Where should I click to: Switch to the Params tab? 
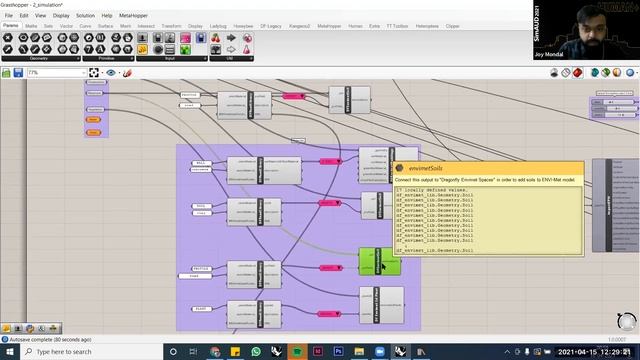pyautogui.click(x=11, y=26)
